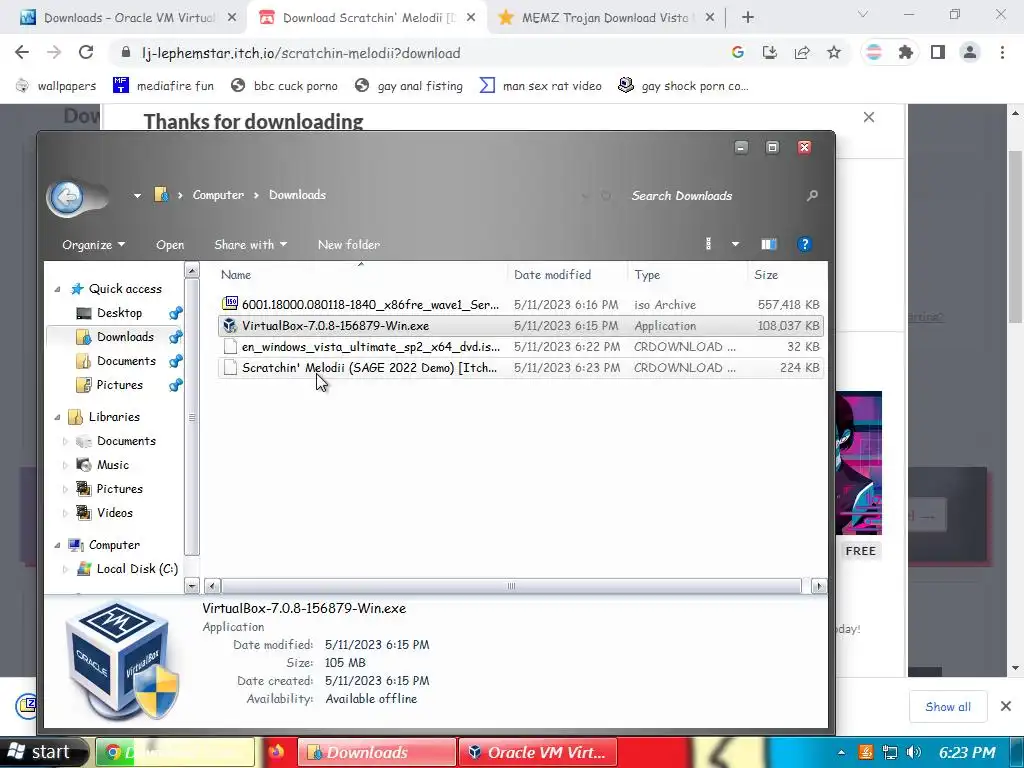The image size is (1024, 768).
Task: Open the Share with dropdown
Action: point(251,245)
